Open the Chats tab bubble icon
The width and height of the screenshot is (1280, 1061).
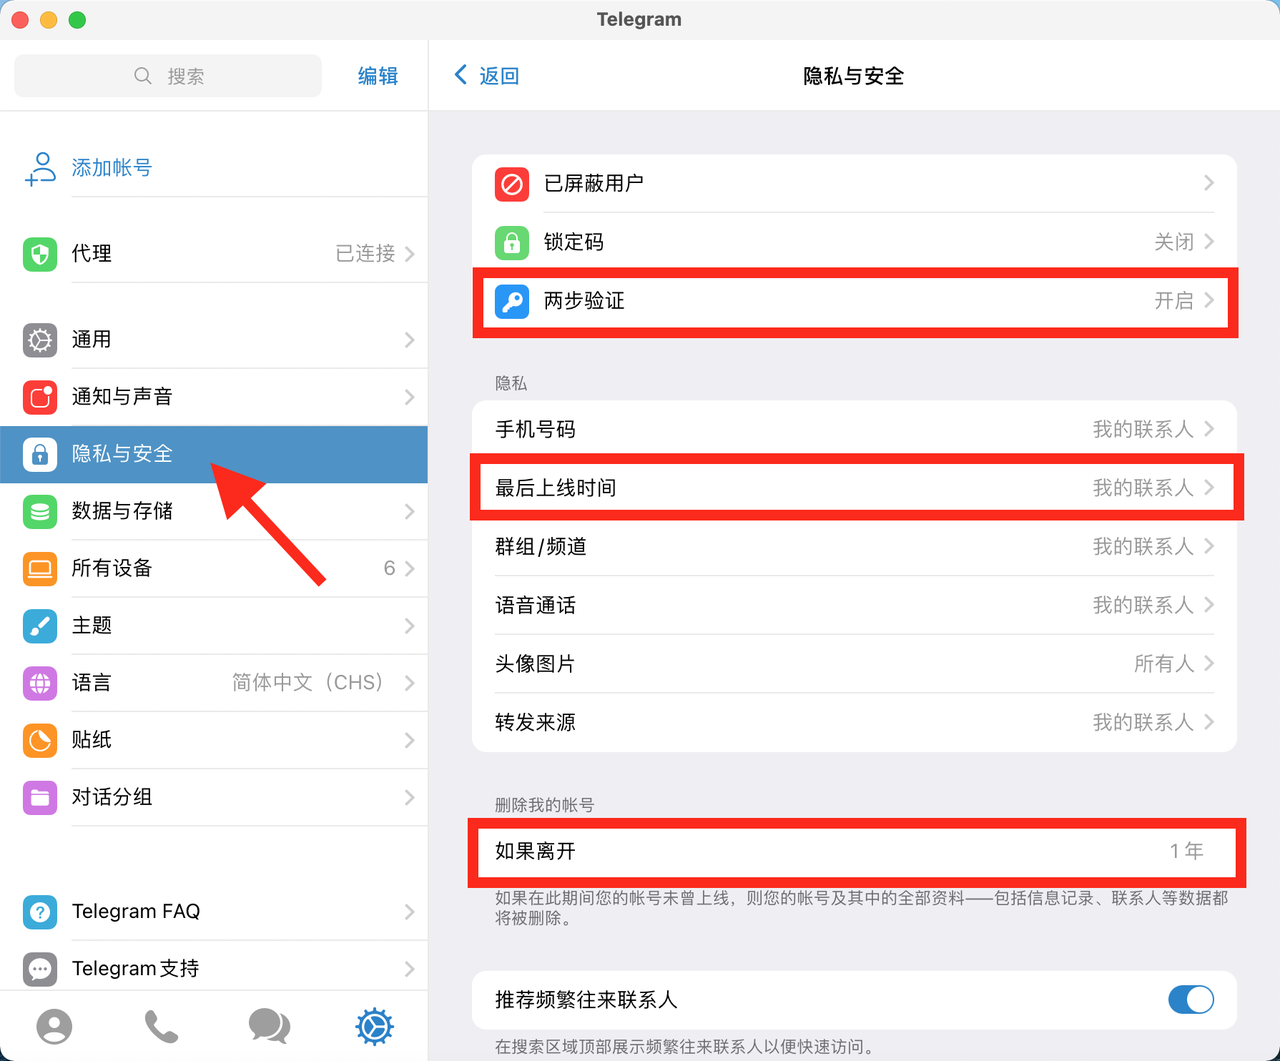(269, 1026)
